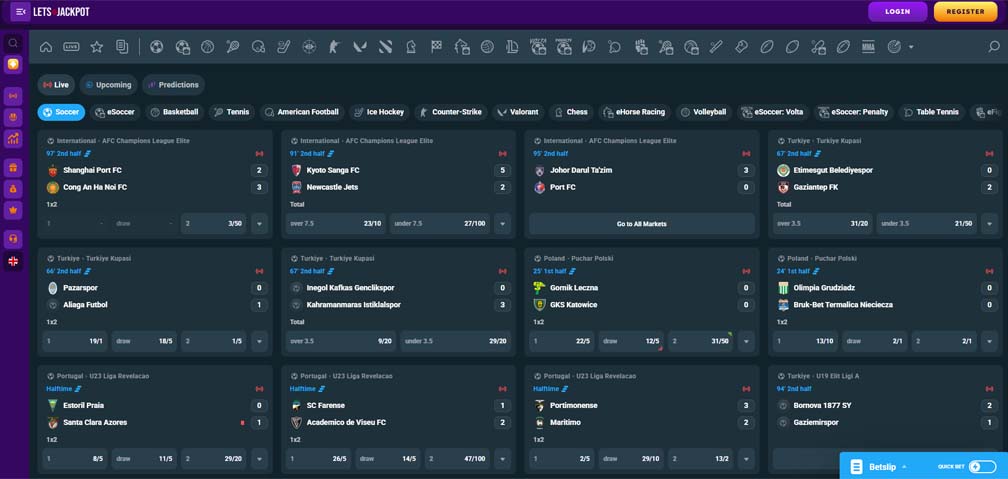Viewport: 1008px width, 479px height.
Task: Click Go to All Markets for Johor match
Action: [642, 224]
